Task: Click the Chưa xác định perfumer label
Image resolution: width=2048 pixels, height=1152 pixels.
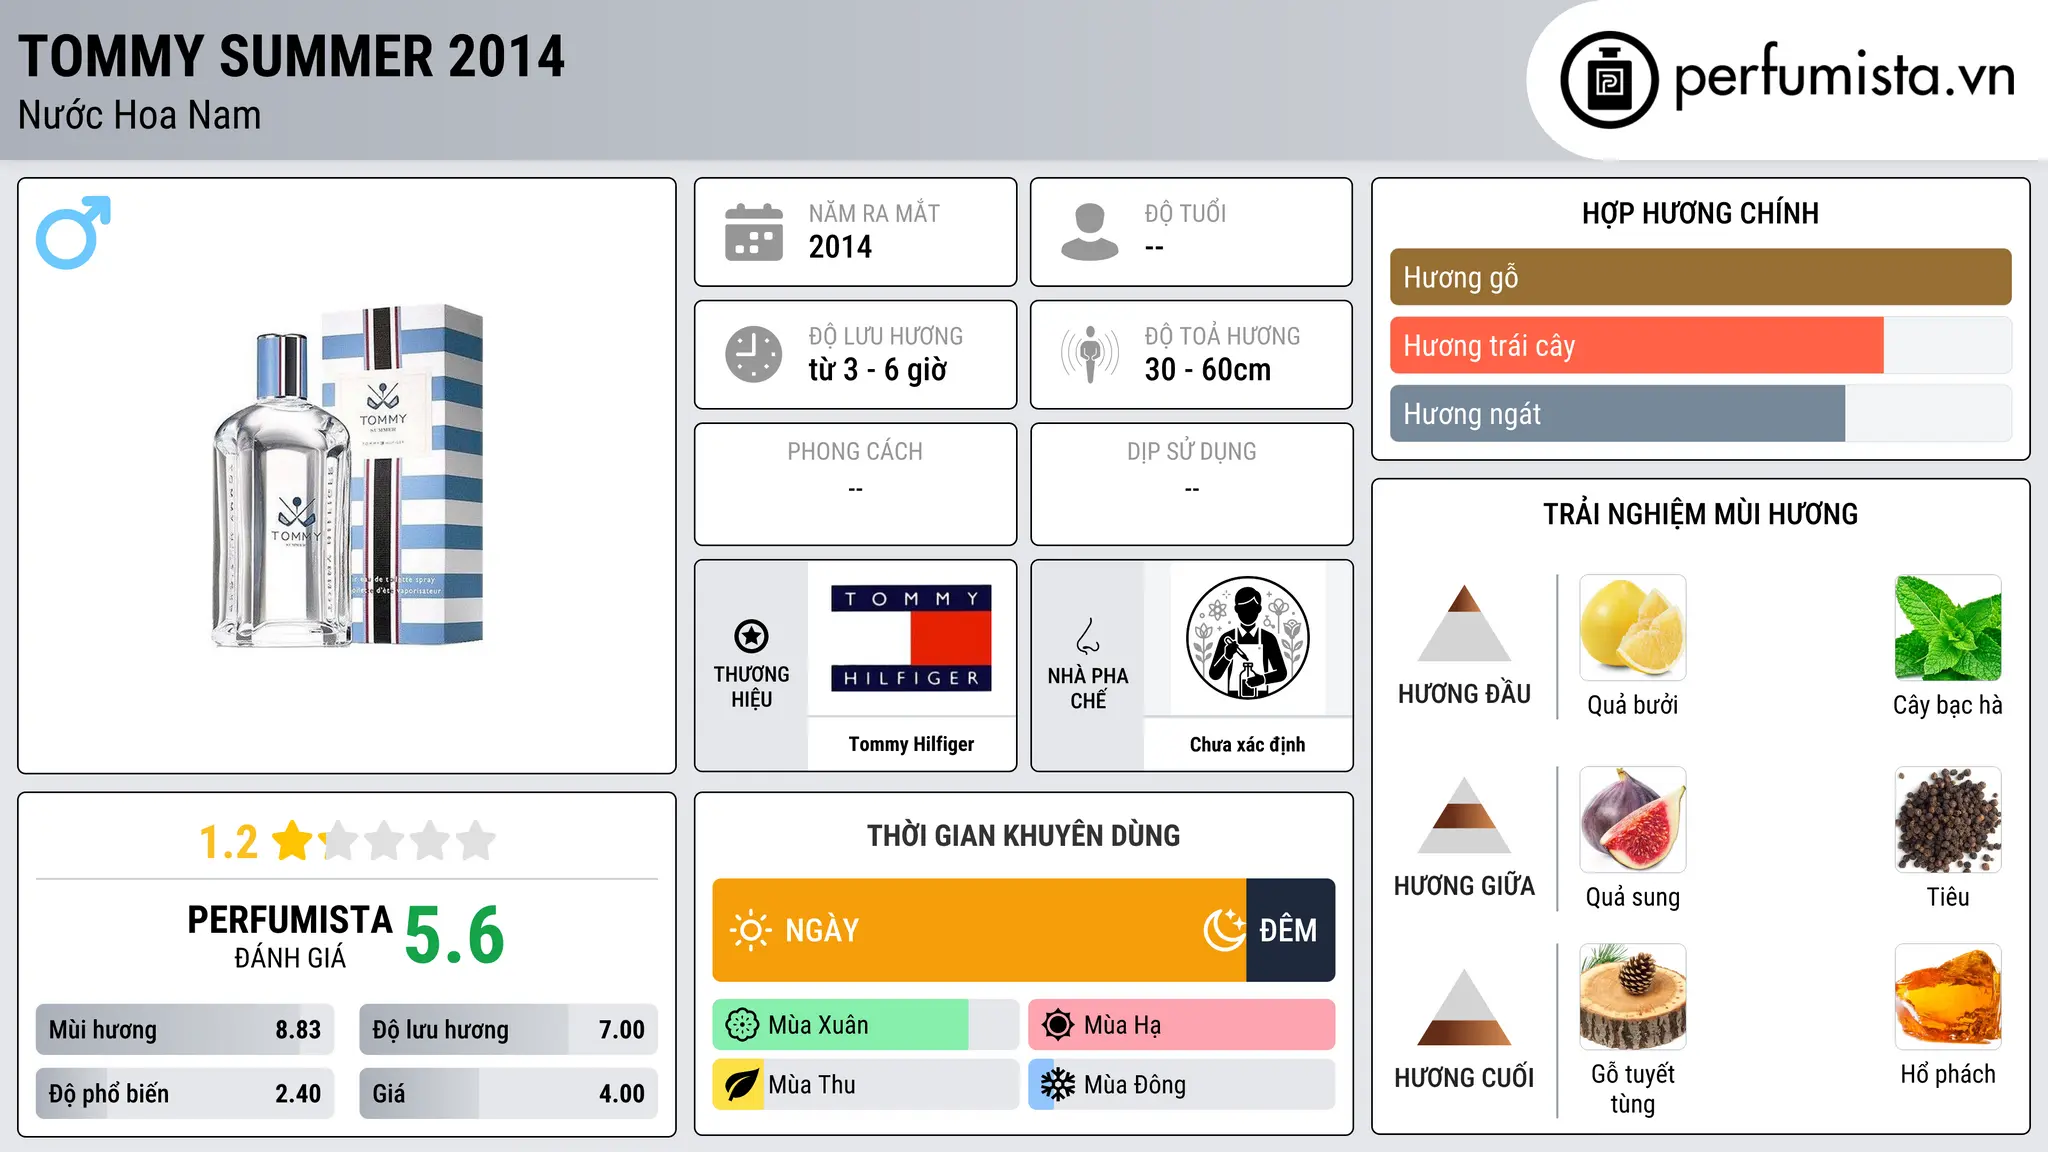Action: point(1247,744)
